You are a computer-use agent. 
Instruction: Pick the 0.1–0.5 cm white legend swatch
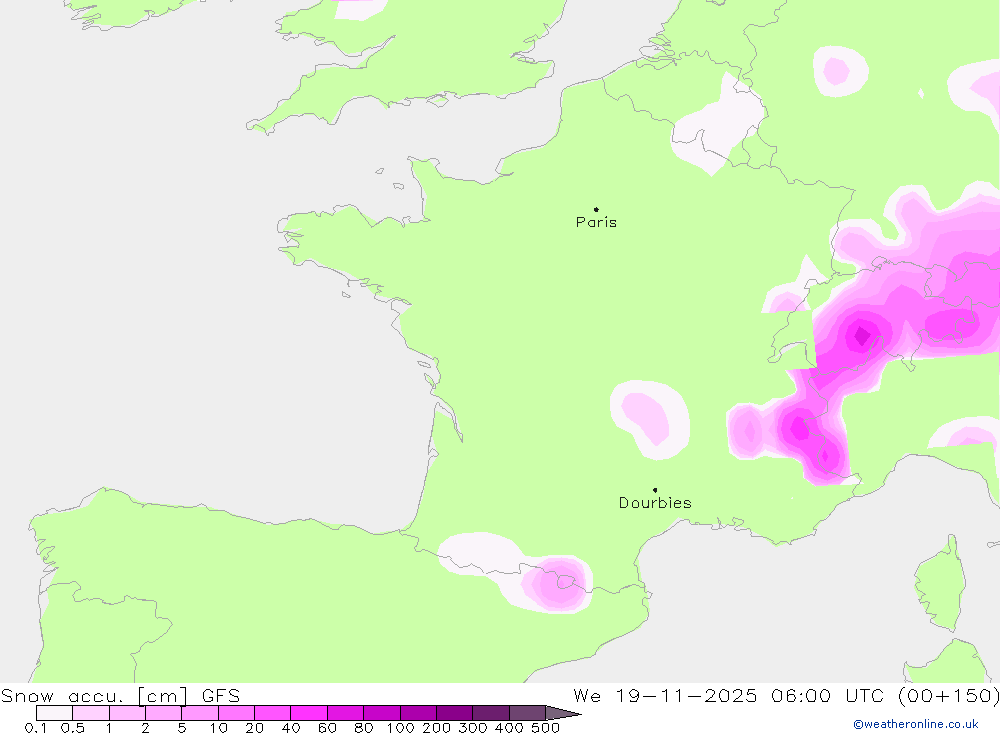coord(54,713)
